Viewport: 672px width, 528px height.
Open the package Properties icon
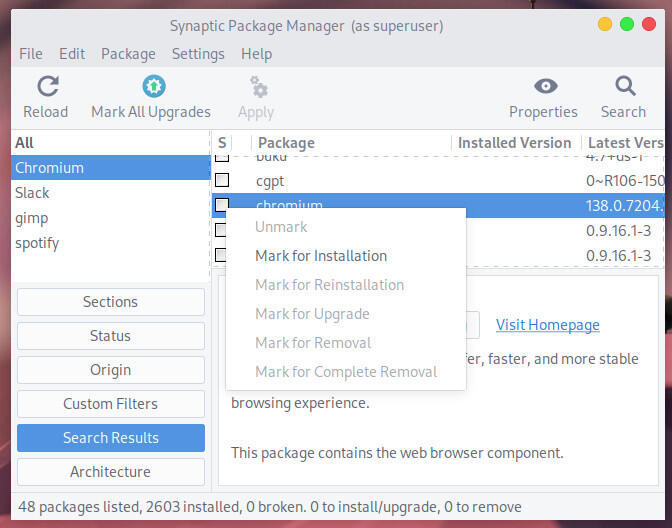point(543,87)
